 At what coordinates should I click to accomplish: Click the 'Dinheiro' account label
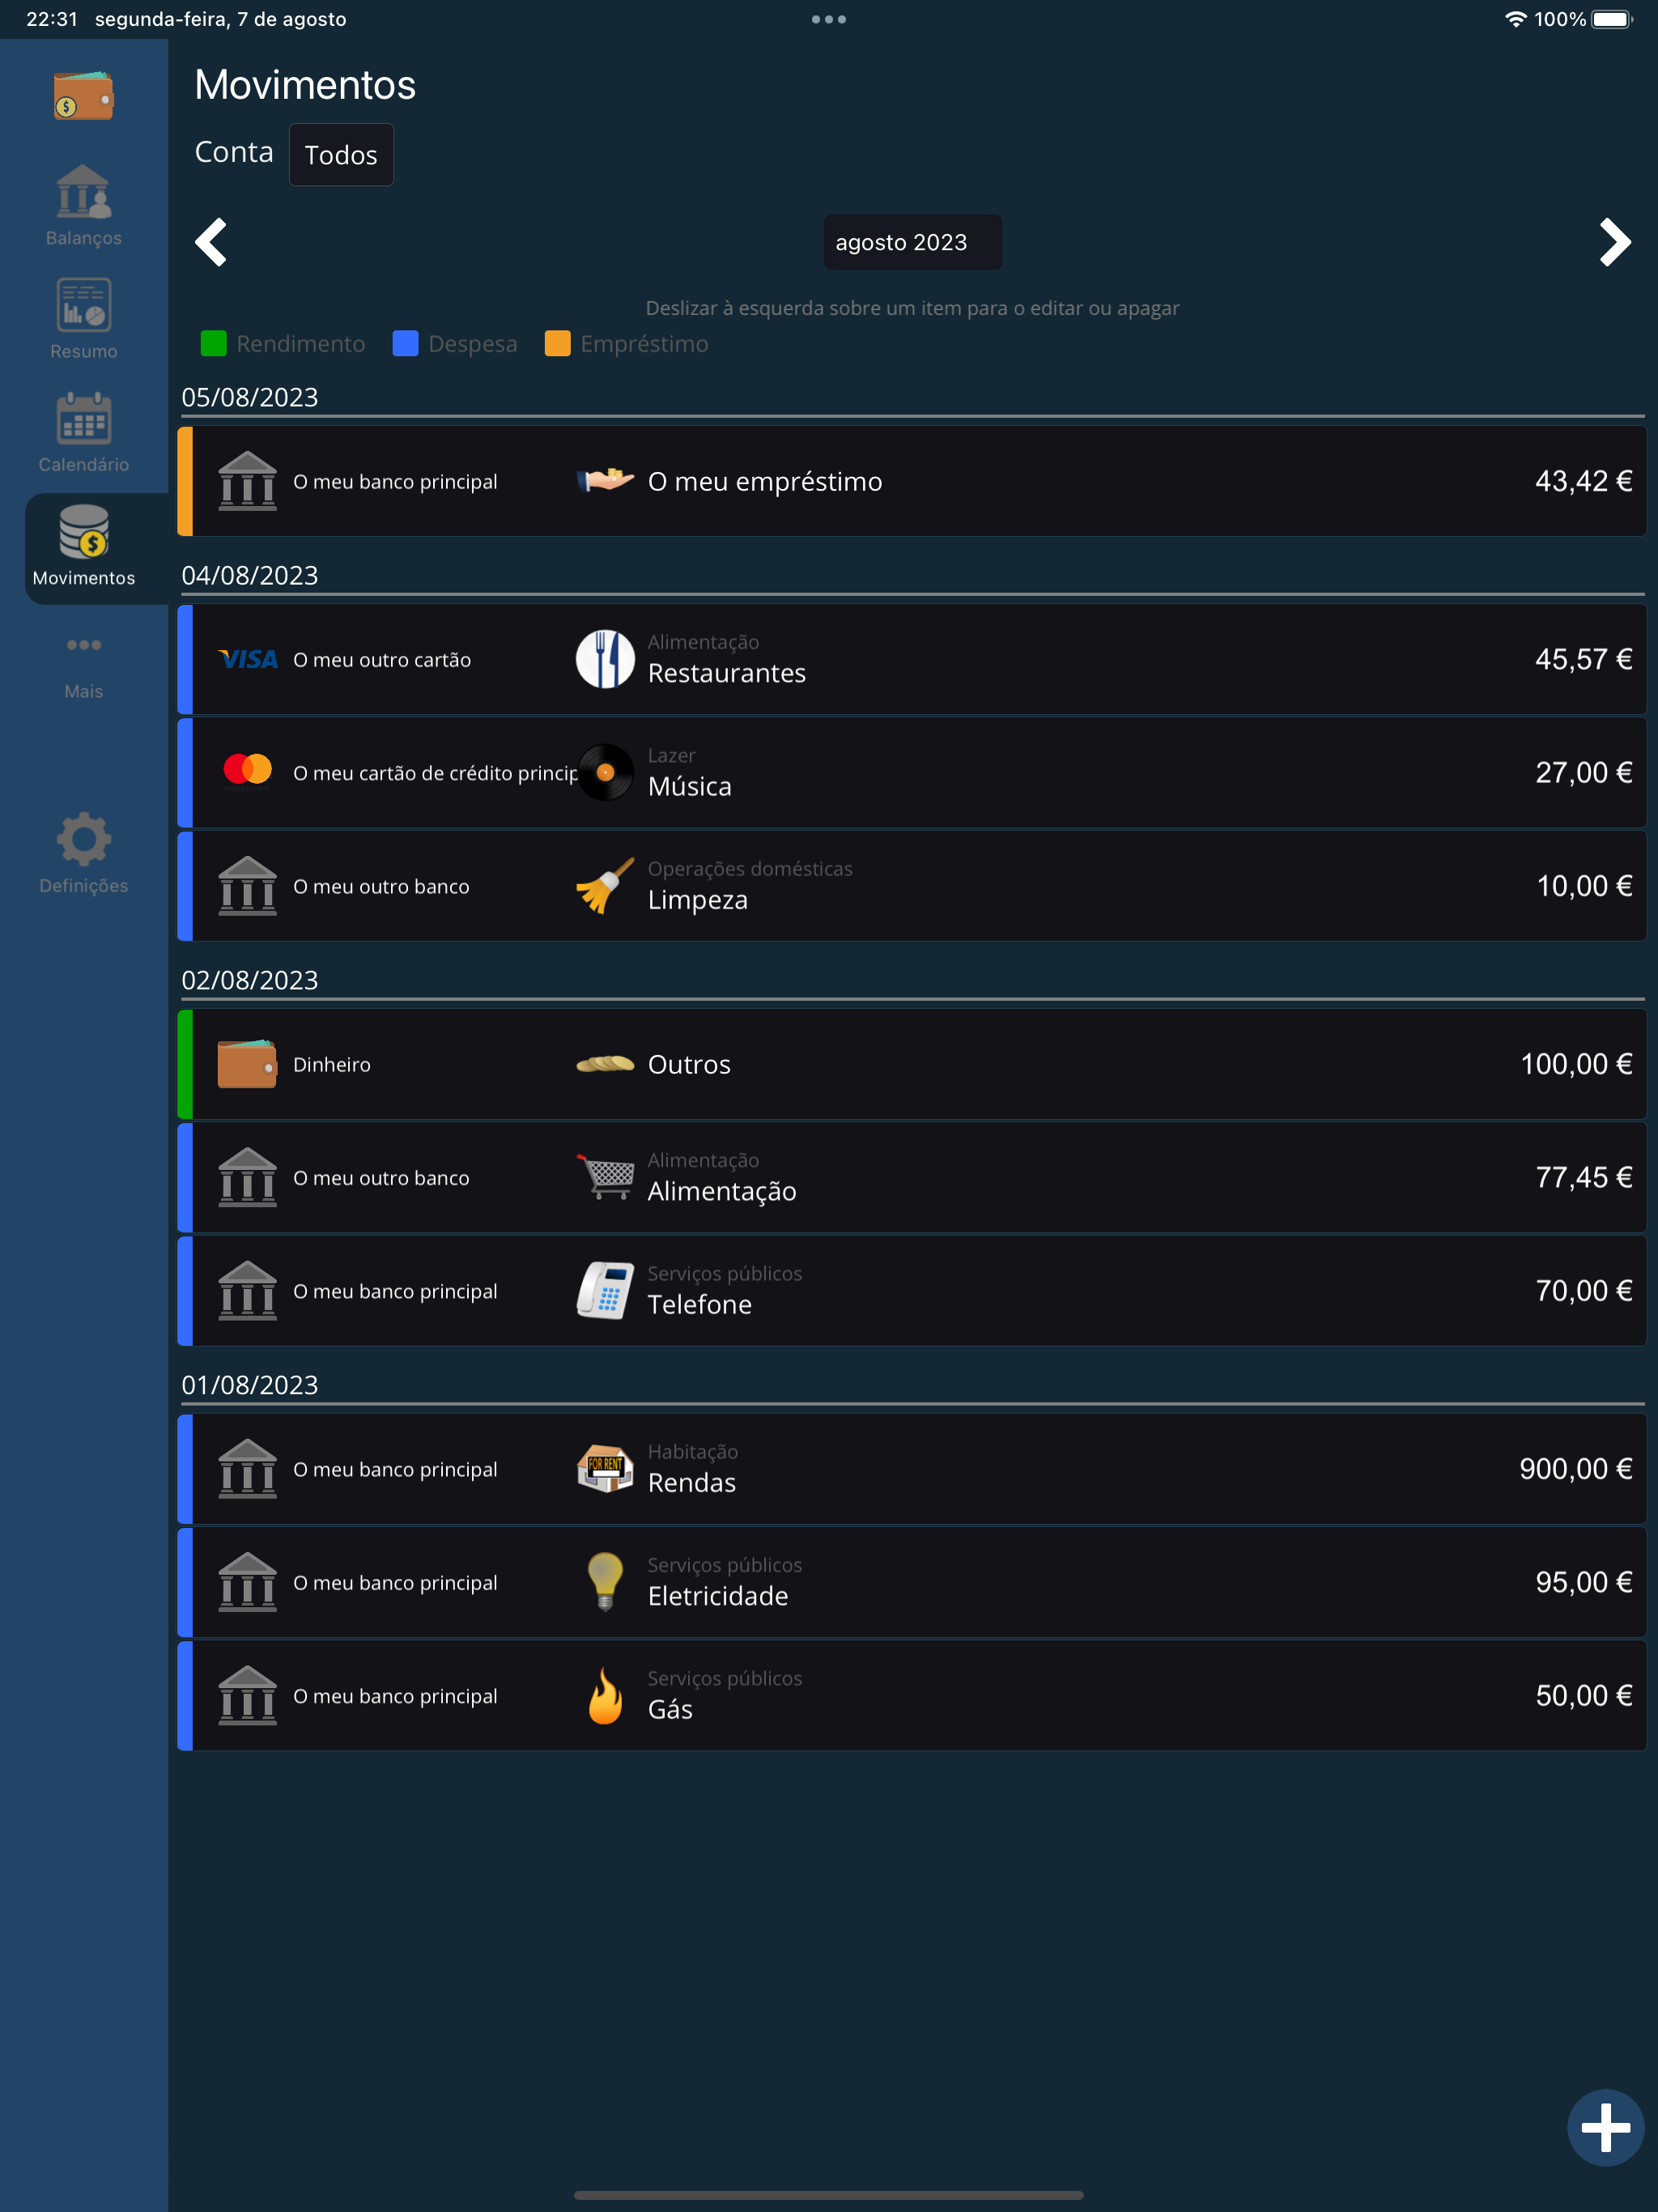(332, 1064)
